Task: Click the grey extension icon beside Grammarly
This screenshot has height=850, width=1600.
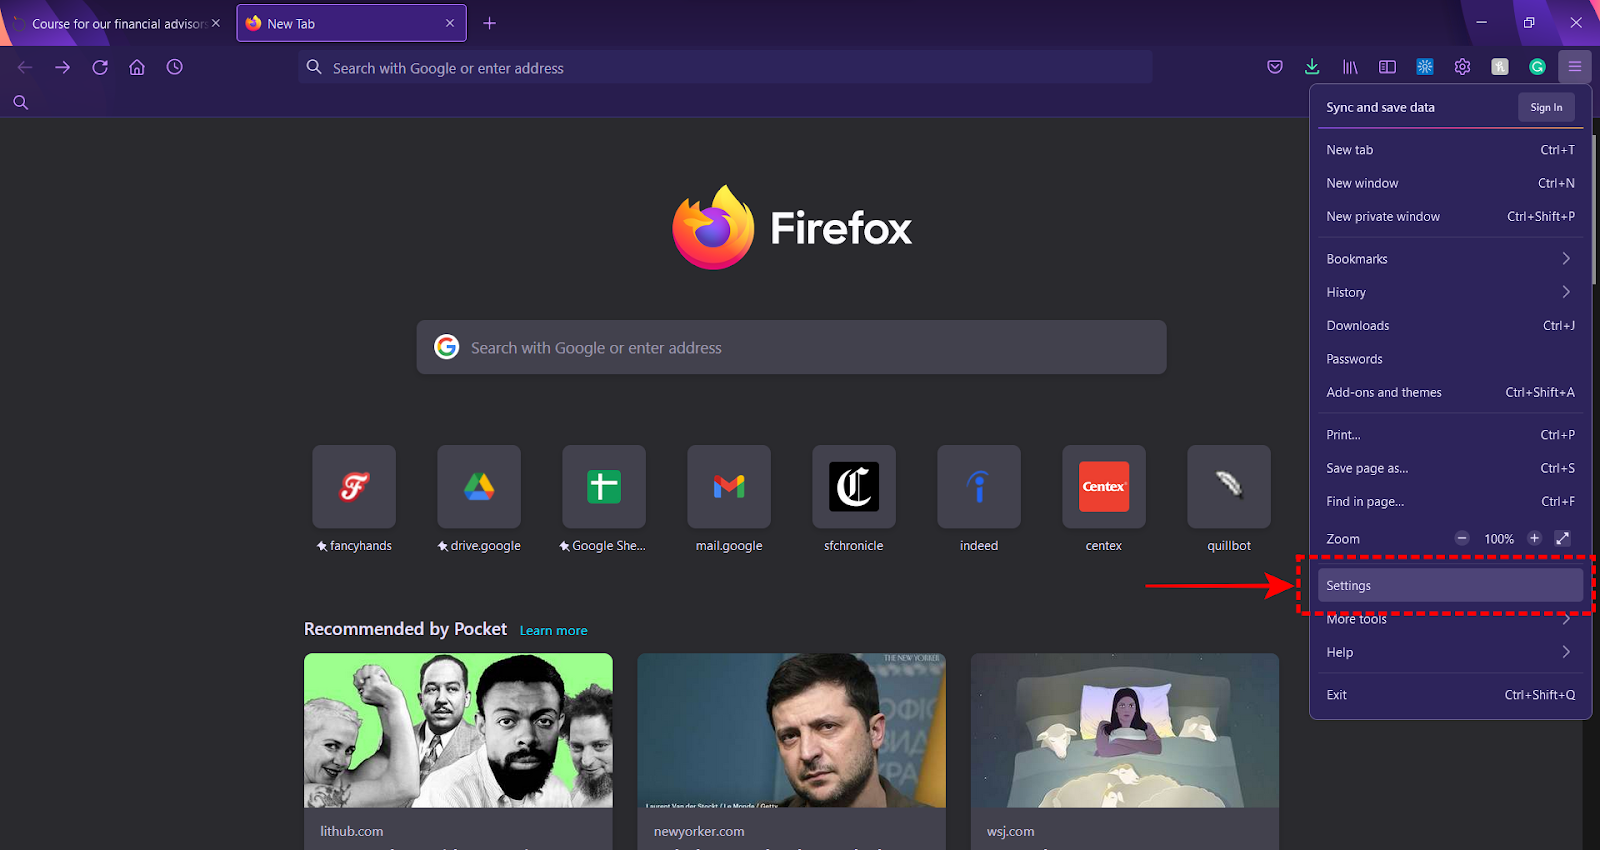Action: click(1500, 67)
